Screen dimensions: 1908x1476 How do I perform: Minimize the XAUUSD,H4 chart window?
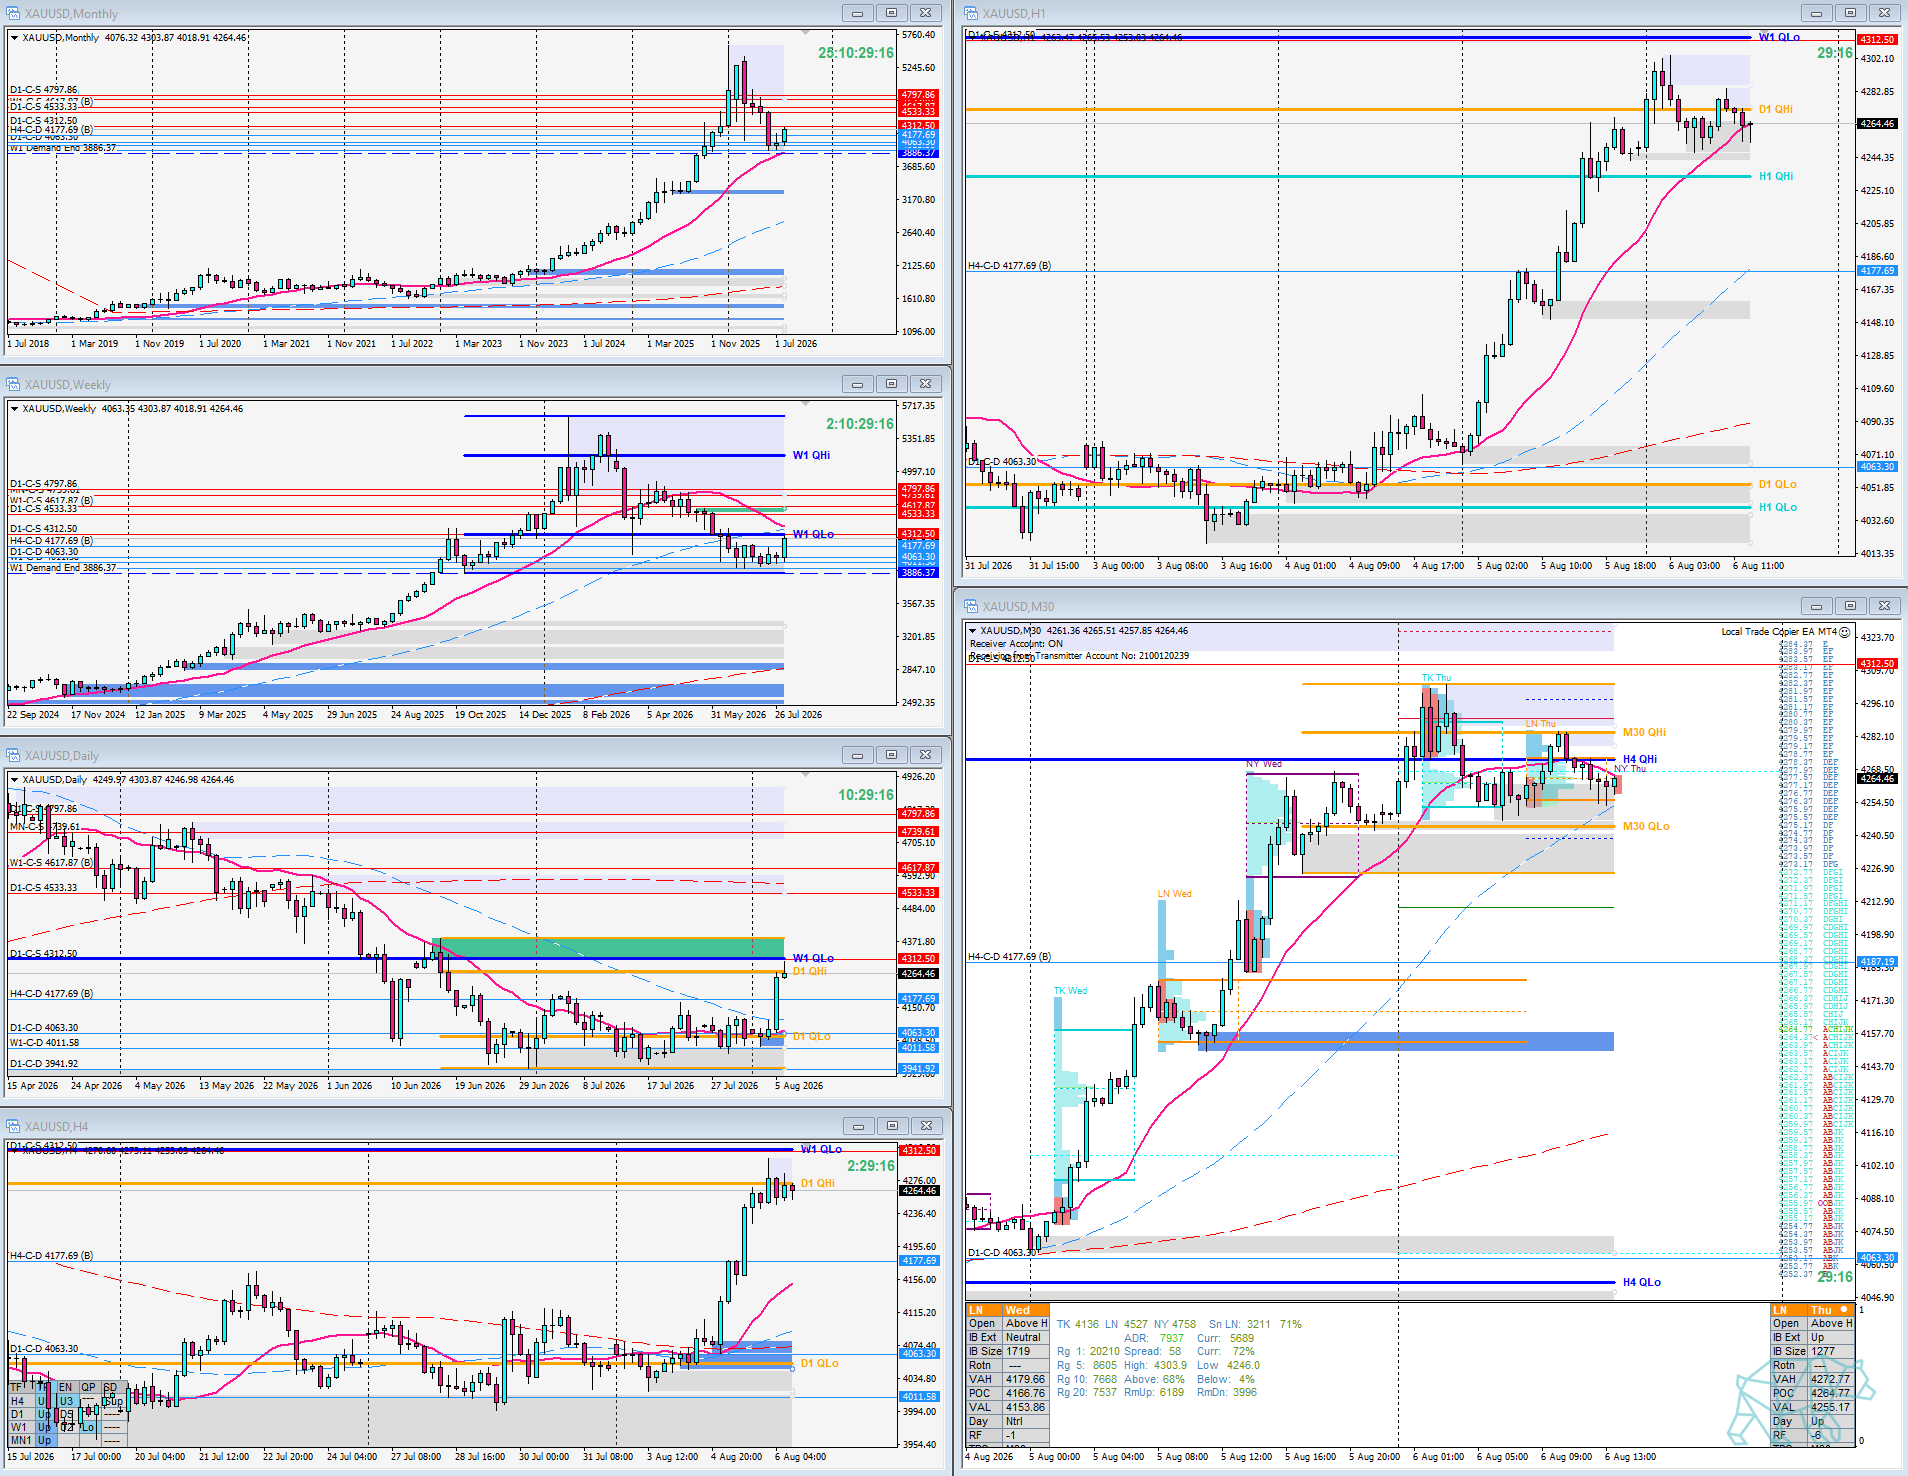(858, 1126)
